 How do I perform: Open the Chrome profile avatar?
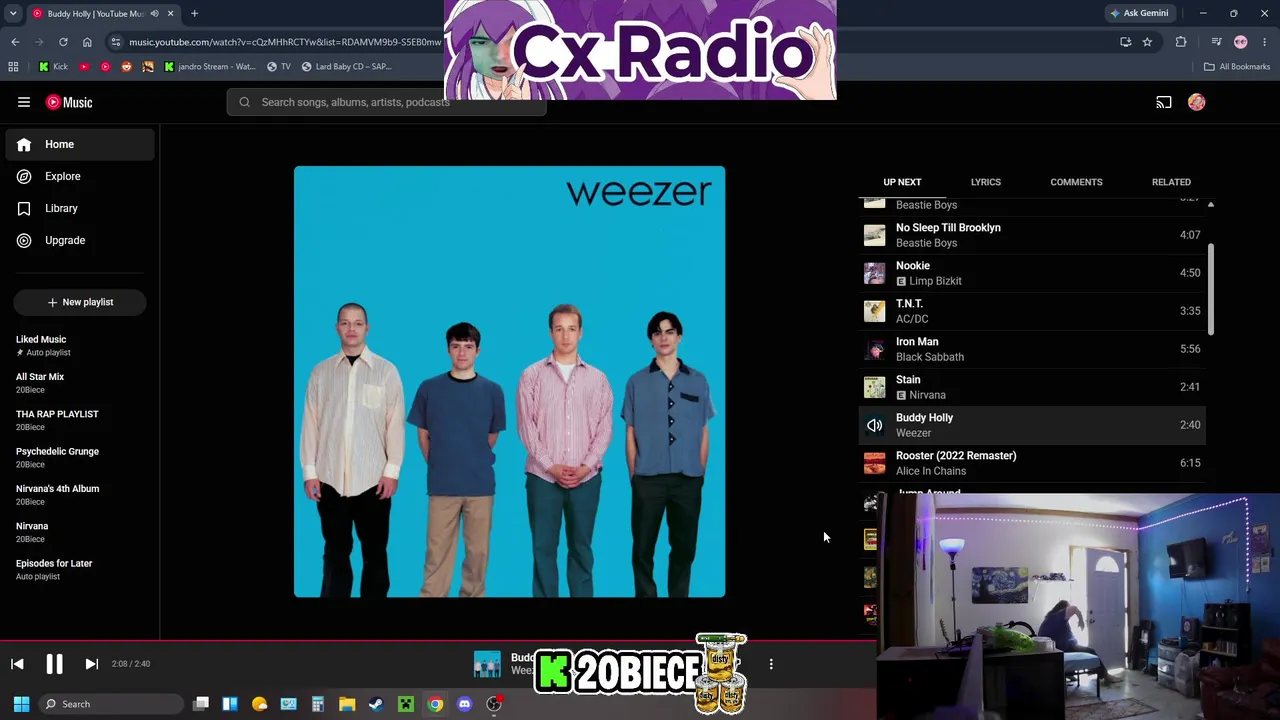click(x=1241, y=42)
